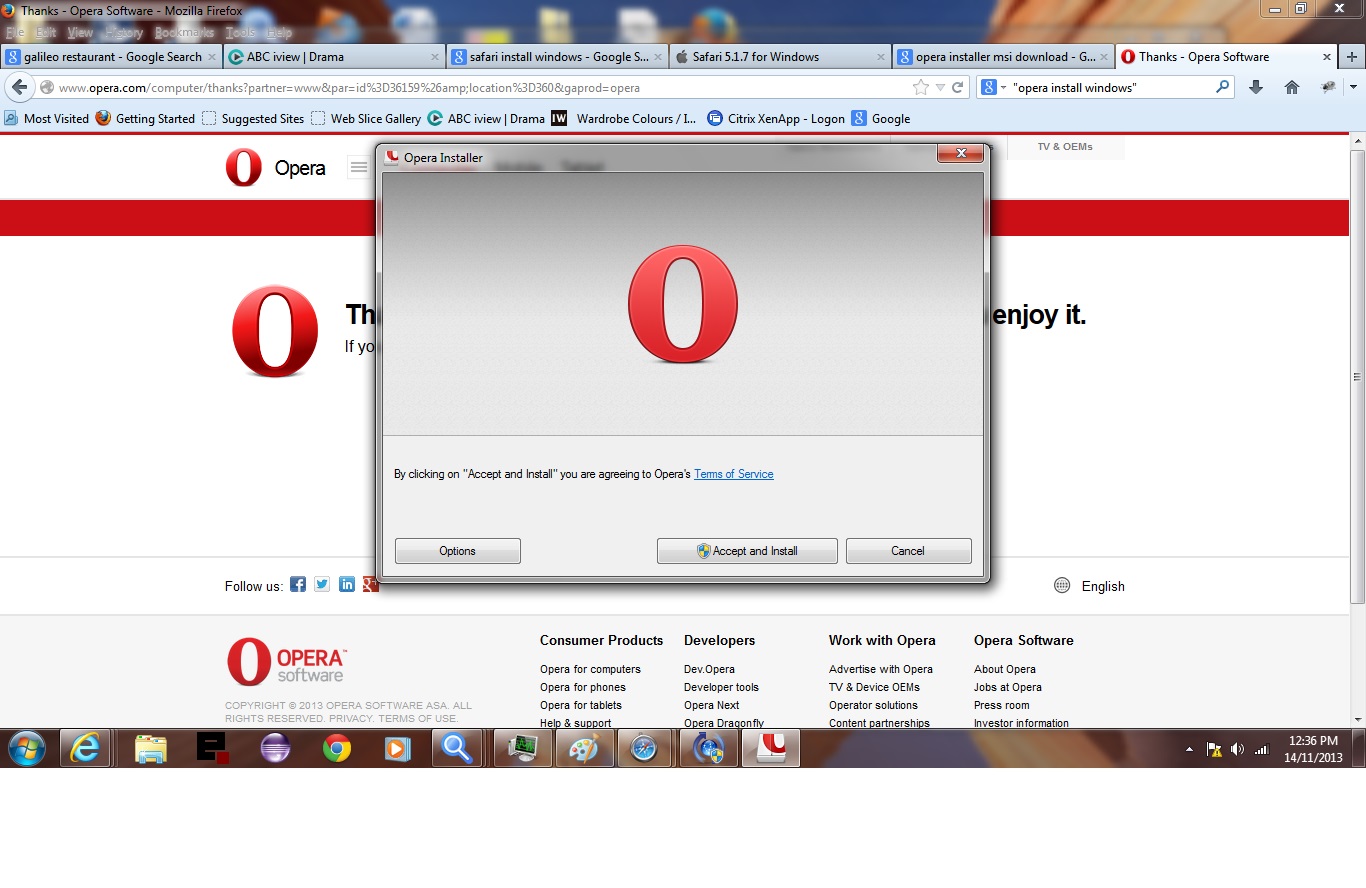Expand the toolbar overflow dropdown arrow
This screenshot has width=1366, height=888.
coord(1353,88)
